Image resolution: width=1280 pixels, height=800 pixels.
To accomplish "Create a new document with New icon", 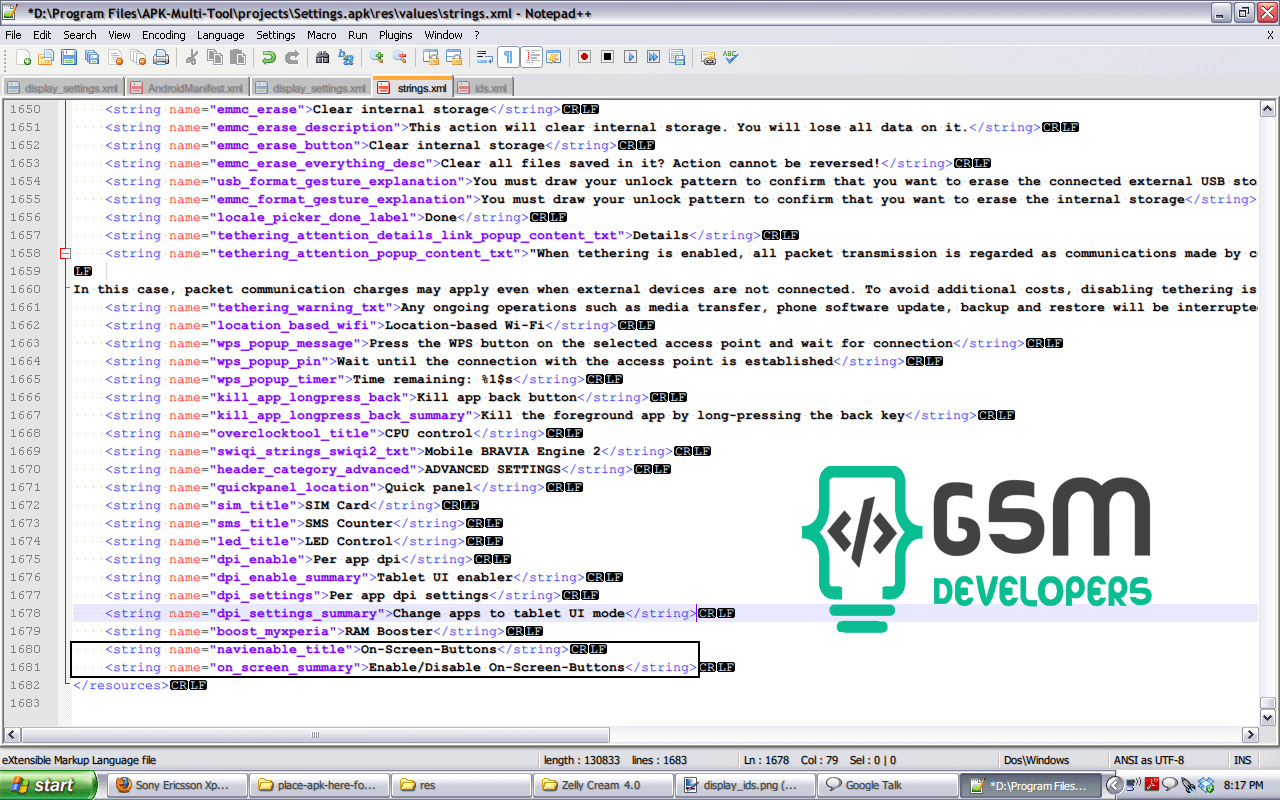I will pos(23,57).
